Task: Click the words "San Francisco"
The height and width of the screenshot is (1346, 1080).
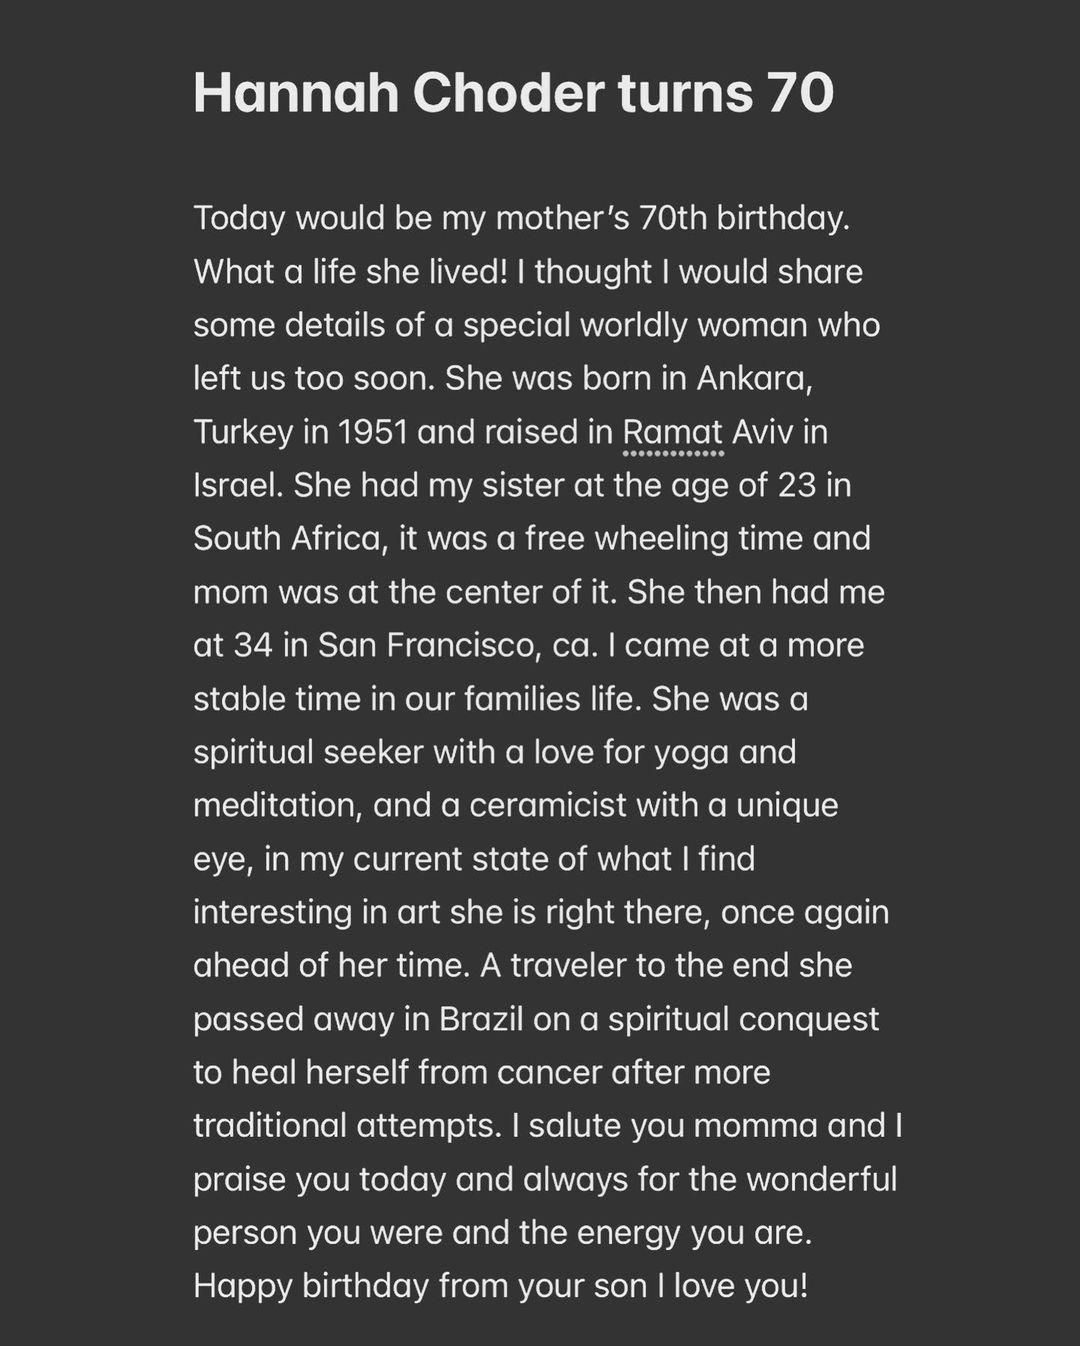Action: point(427,645)
